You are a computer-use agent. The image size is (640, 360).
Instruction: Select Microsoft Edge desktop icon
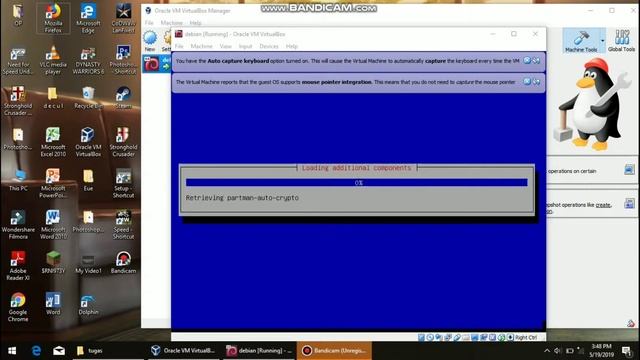tap(88, 18)
